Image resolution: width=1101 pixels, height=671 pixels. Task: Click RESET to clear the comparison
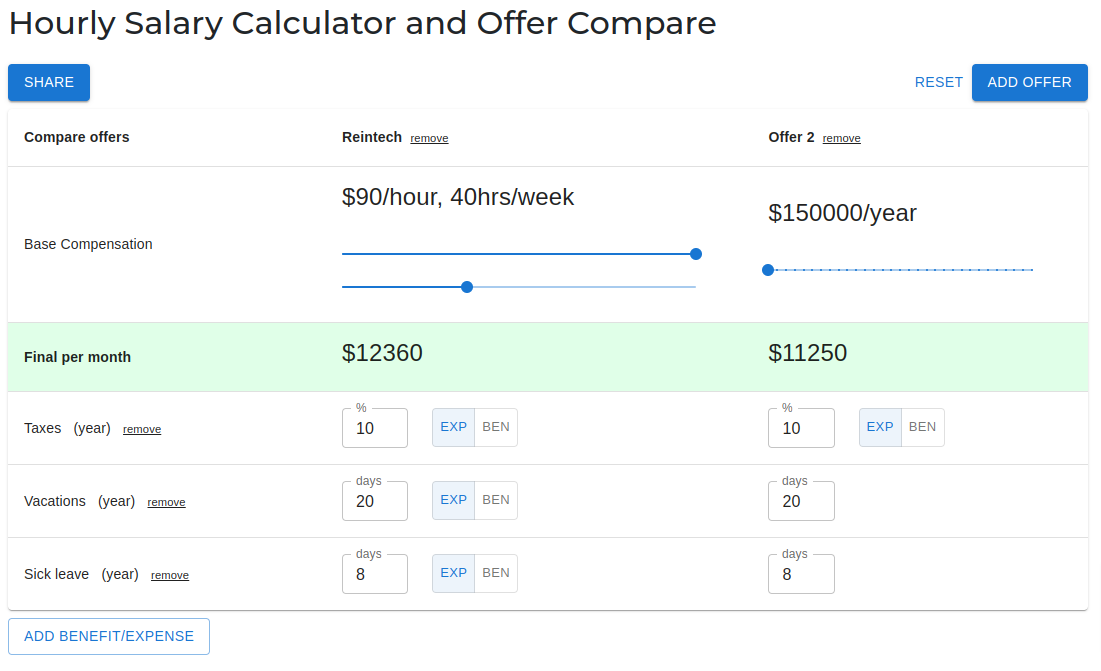(x=938, y=82)
